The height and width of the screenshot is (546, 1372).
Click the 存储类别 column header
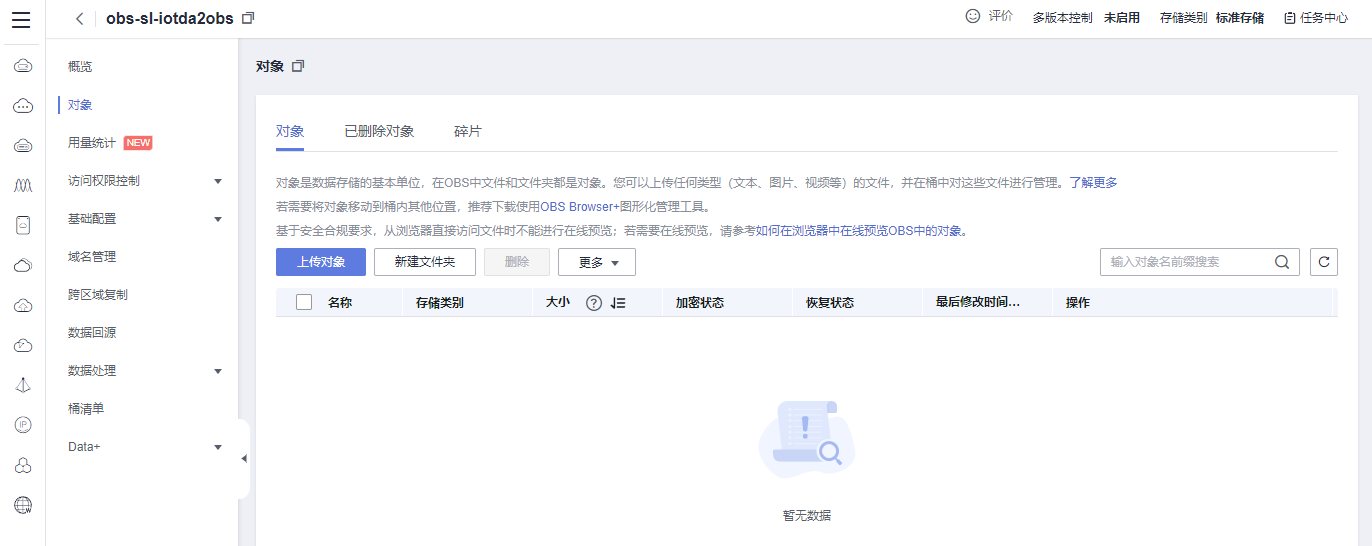440,302
